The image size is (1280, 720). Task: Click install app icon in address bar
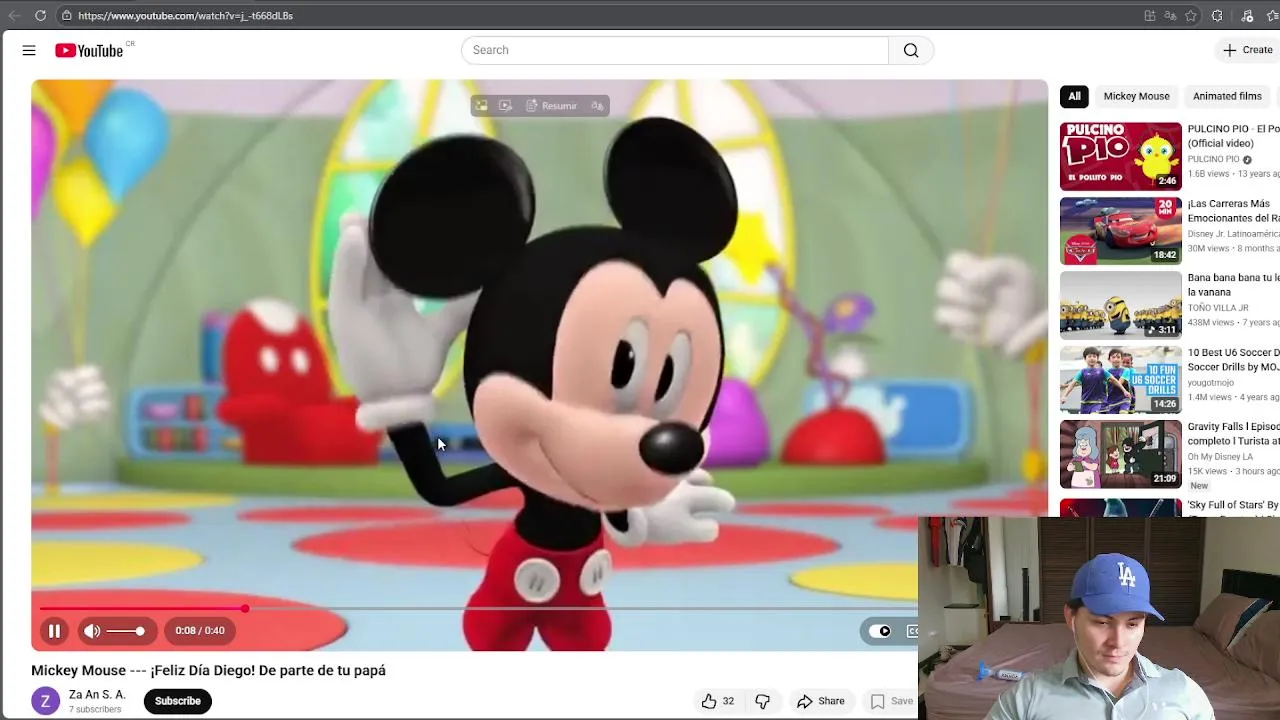pos(1150,16)
